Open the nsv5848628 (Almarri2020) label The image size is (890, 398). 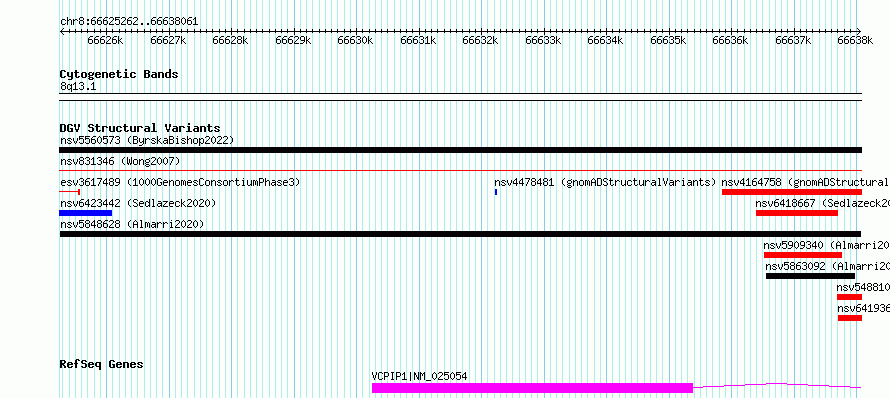coord(132,225)
